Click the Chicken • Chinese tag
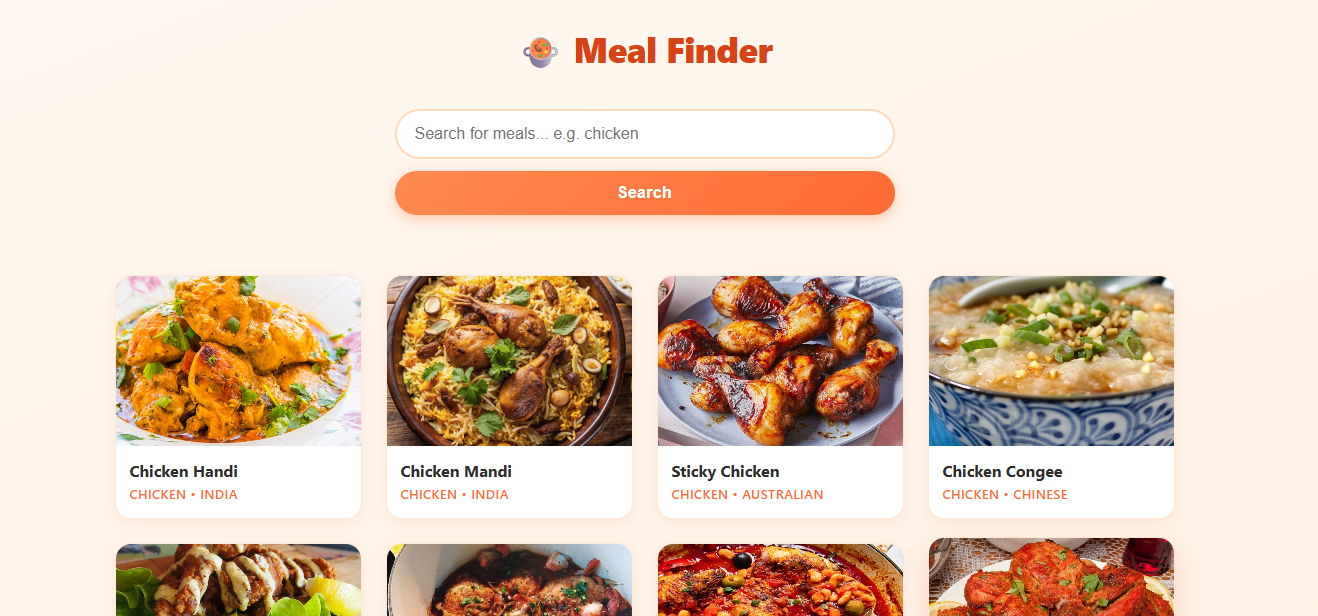The height and width of the screenshot is (616, 1318). [1005, 495]
